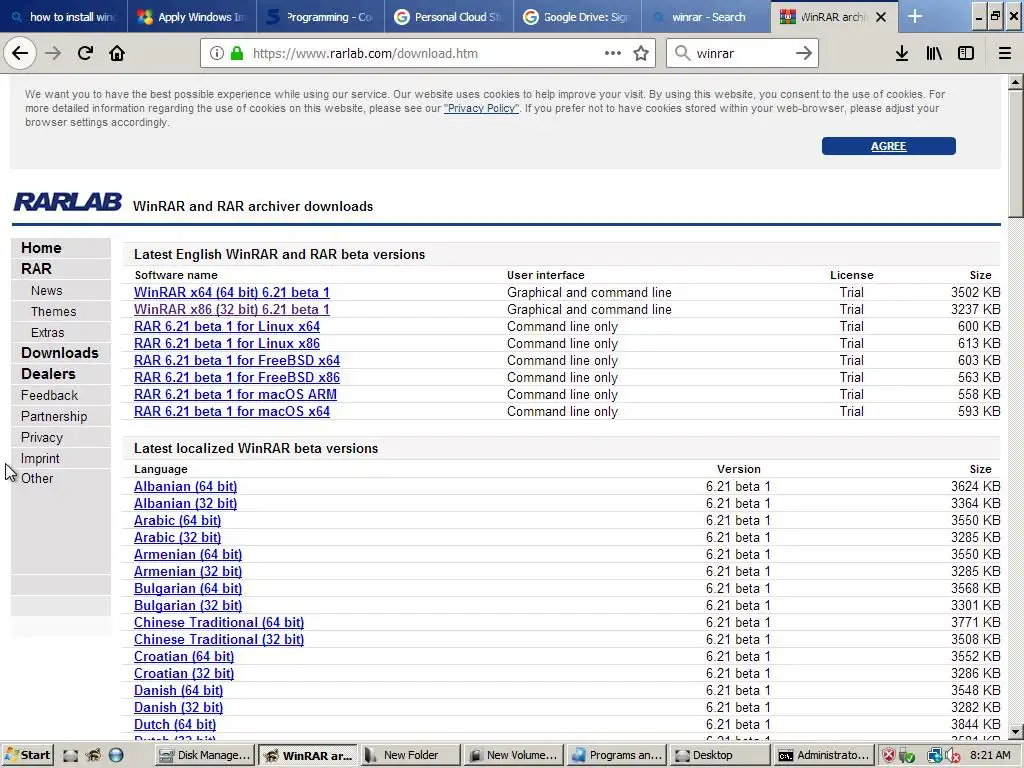Open Other in the sidebar menu
The image size is (1024, 768).
point(37,478)
